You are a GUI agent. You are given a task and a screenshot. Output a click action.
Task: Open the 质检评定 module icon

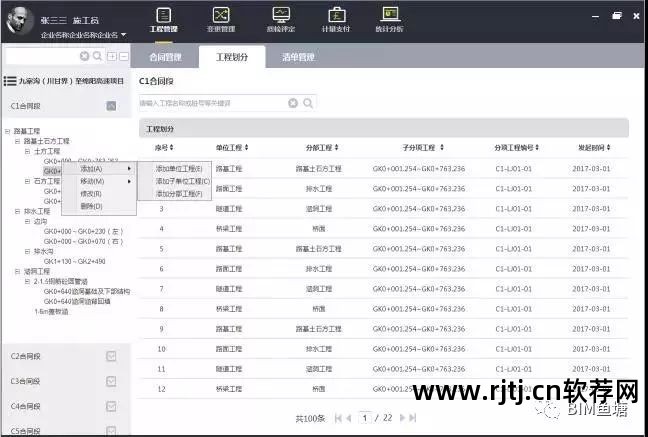[x=280, y=20]
